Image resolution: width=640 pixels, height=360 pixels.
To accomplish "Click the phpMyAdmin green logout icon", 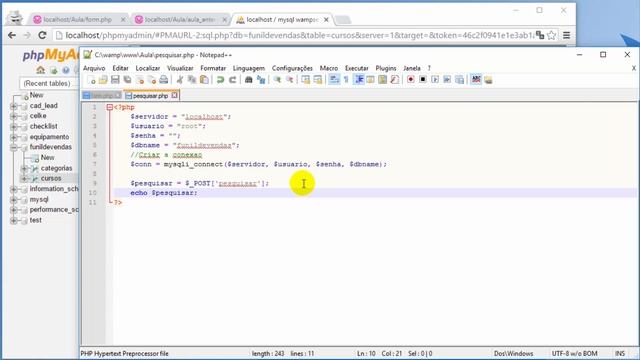I will tap(53, 71).
